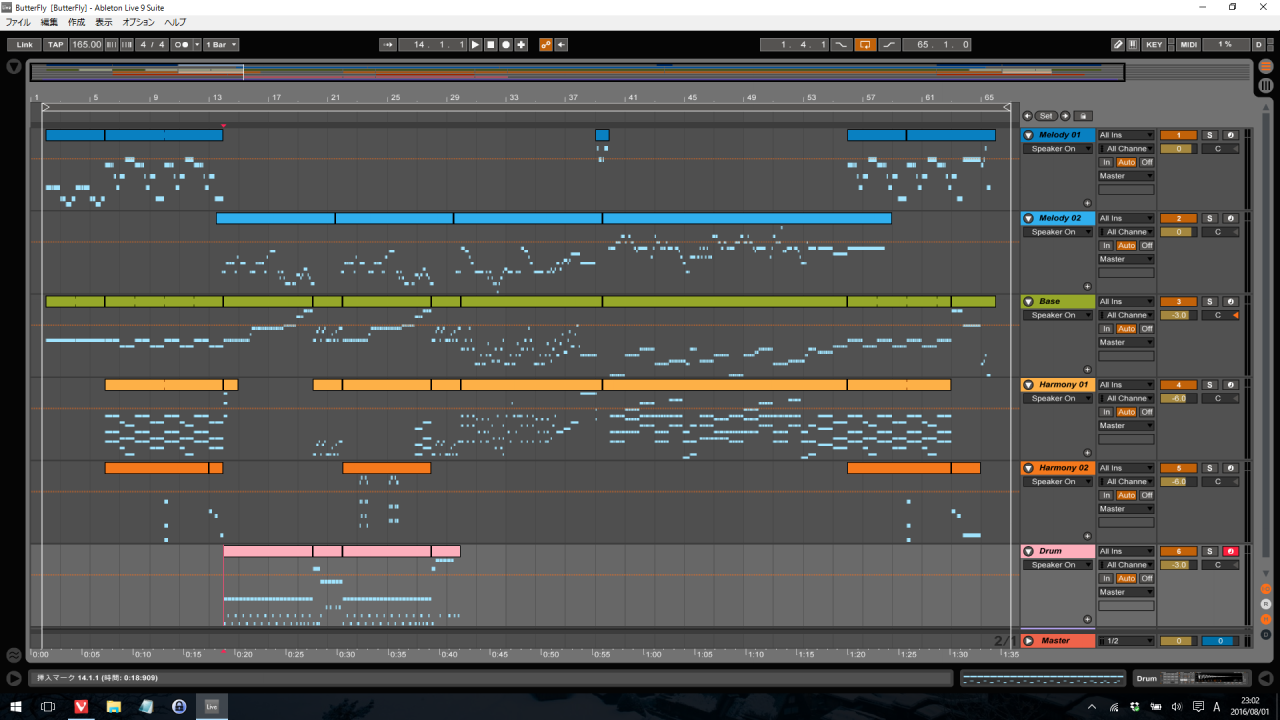Click the Stop transport button
Viewport: 1280px width, 720px height.
(491, 45)
